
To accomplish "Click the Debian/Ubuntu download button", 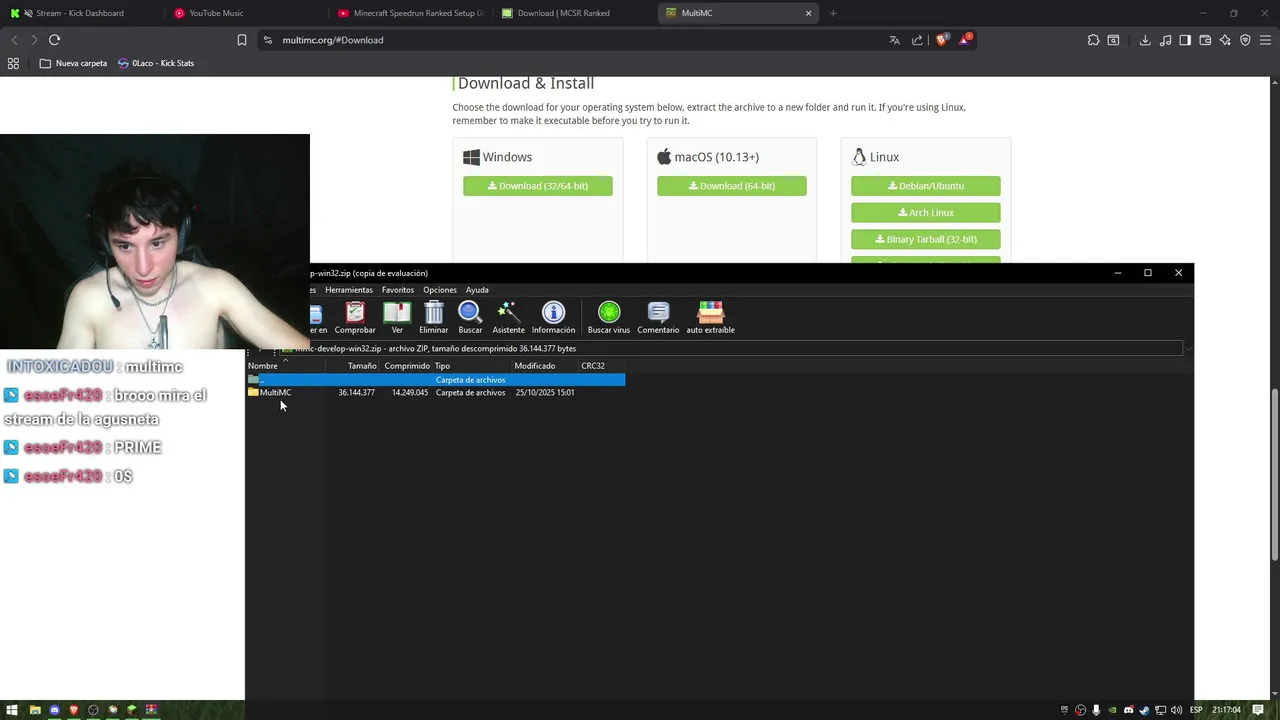I will click(x=926, y=186).
